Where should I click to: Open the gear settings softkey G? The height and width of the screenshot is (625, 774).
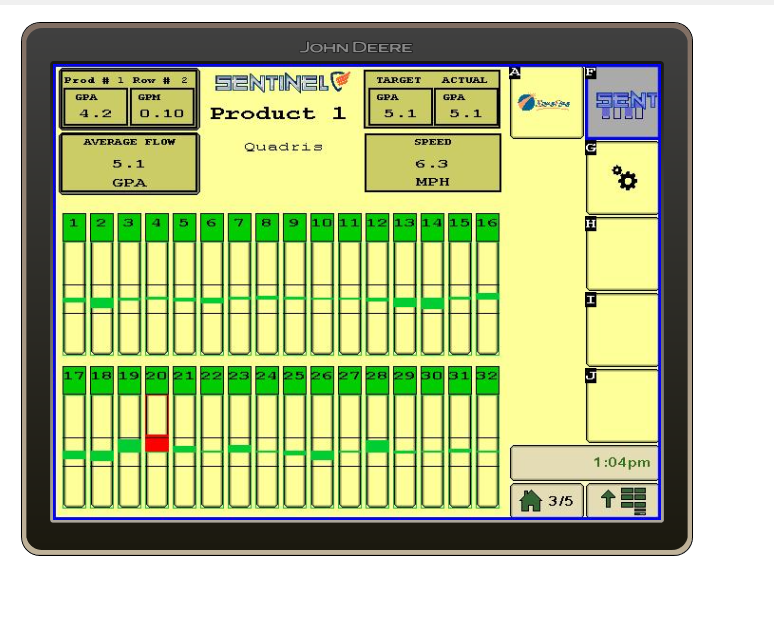[x=622, y=178]
